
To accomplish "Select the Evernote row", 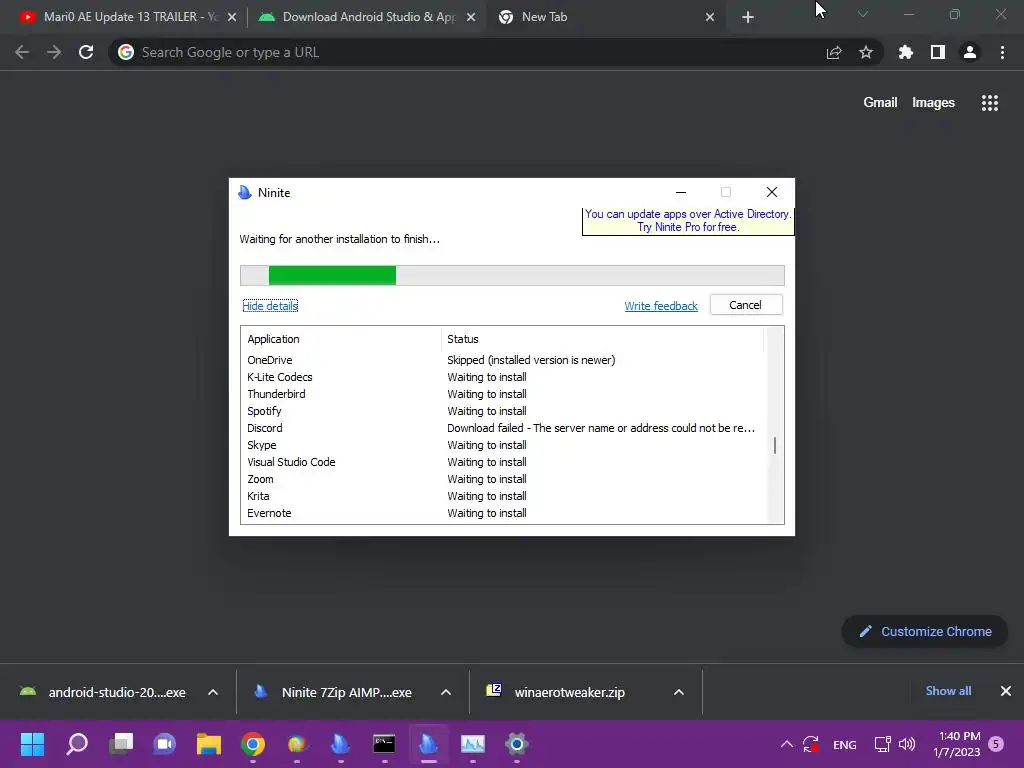I will point(503,513).
